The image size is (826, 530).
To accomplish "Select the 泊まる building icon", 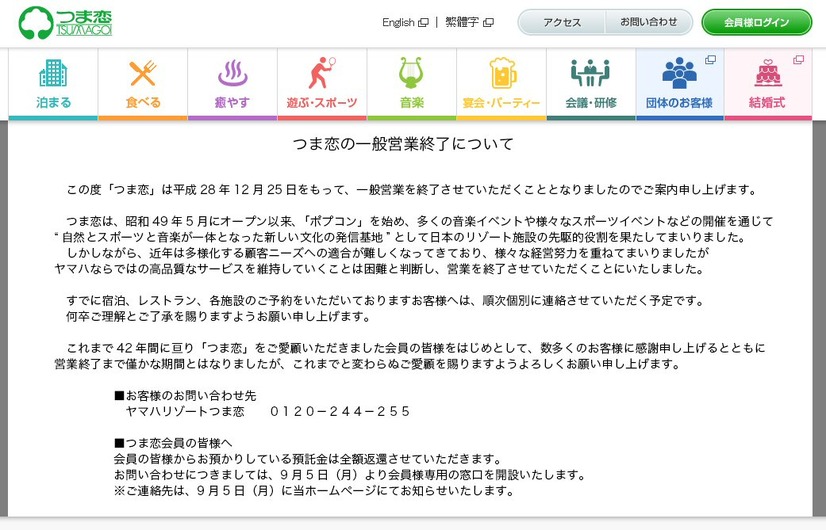I will (53, 73).
